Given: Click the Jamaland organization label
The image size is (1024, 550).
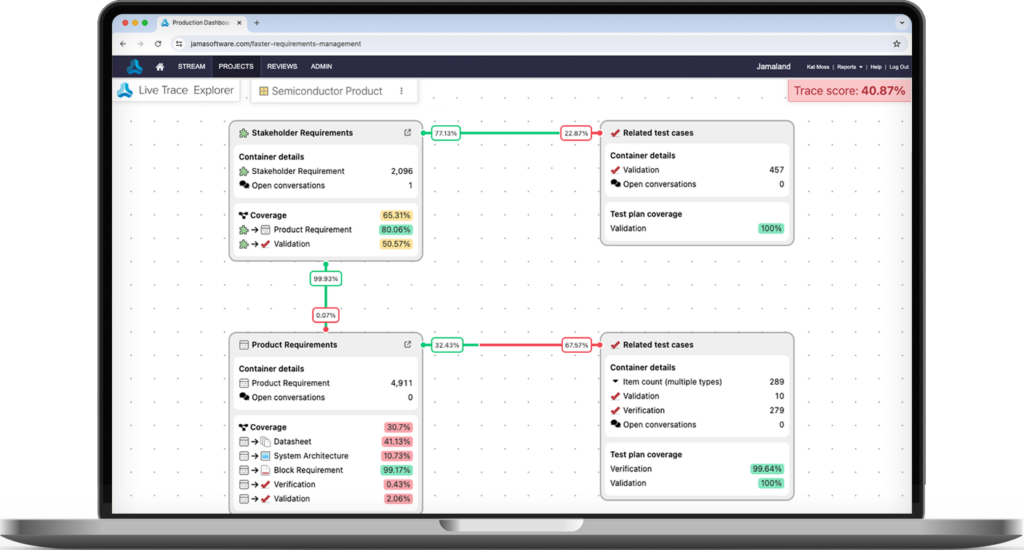Looking at the screenshot, I should pyautogui.click(x=773, y=67).
